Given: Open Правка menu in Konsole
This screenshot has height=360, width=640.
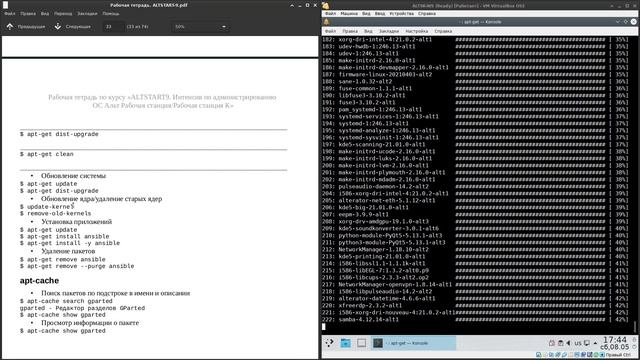Looking at the screenshot, I should 350,31.
